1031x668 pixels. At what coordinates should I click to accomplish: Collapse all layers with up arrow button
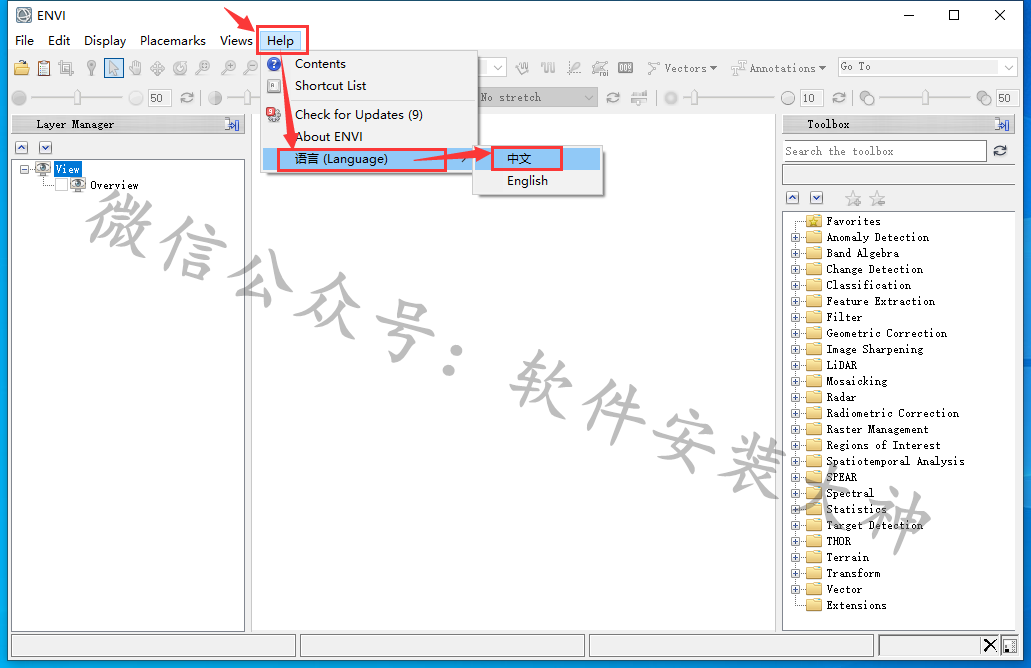pyautogui.click(x=22, y=148)
